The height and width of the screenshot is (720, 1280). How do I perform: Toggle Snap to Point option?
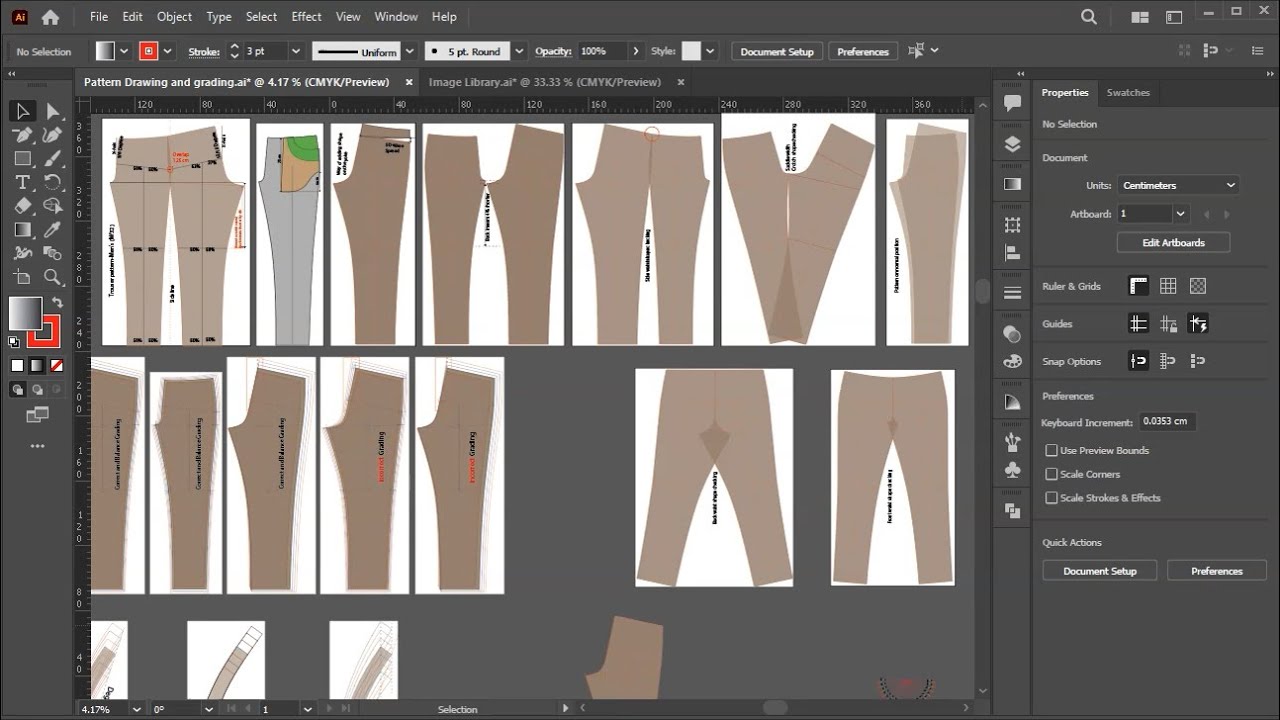1138,361
